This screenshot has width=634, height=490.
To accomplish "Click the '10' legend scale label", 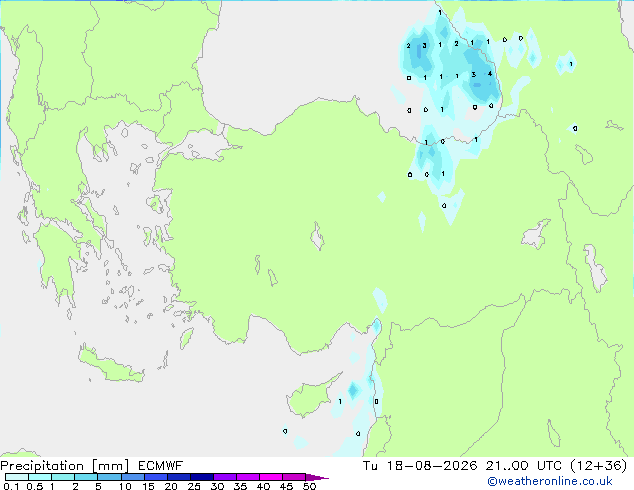I will pyautogui.click(x=125, y=486).
